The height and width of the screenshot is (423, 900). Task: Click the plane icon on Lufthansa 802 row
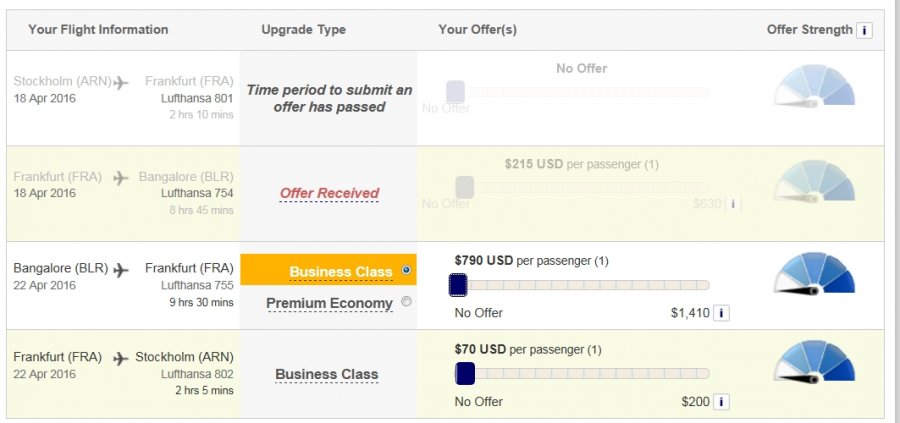(122, 357)
